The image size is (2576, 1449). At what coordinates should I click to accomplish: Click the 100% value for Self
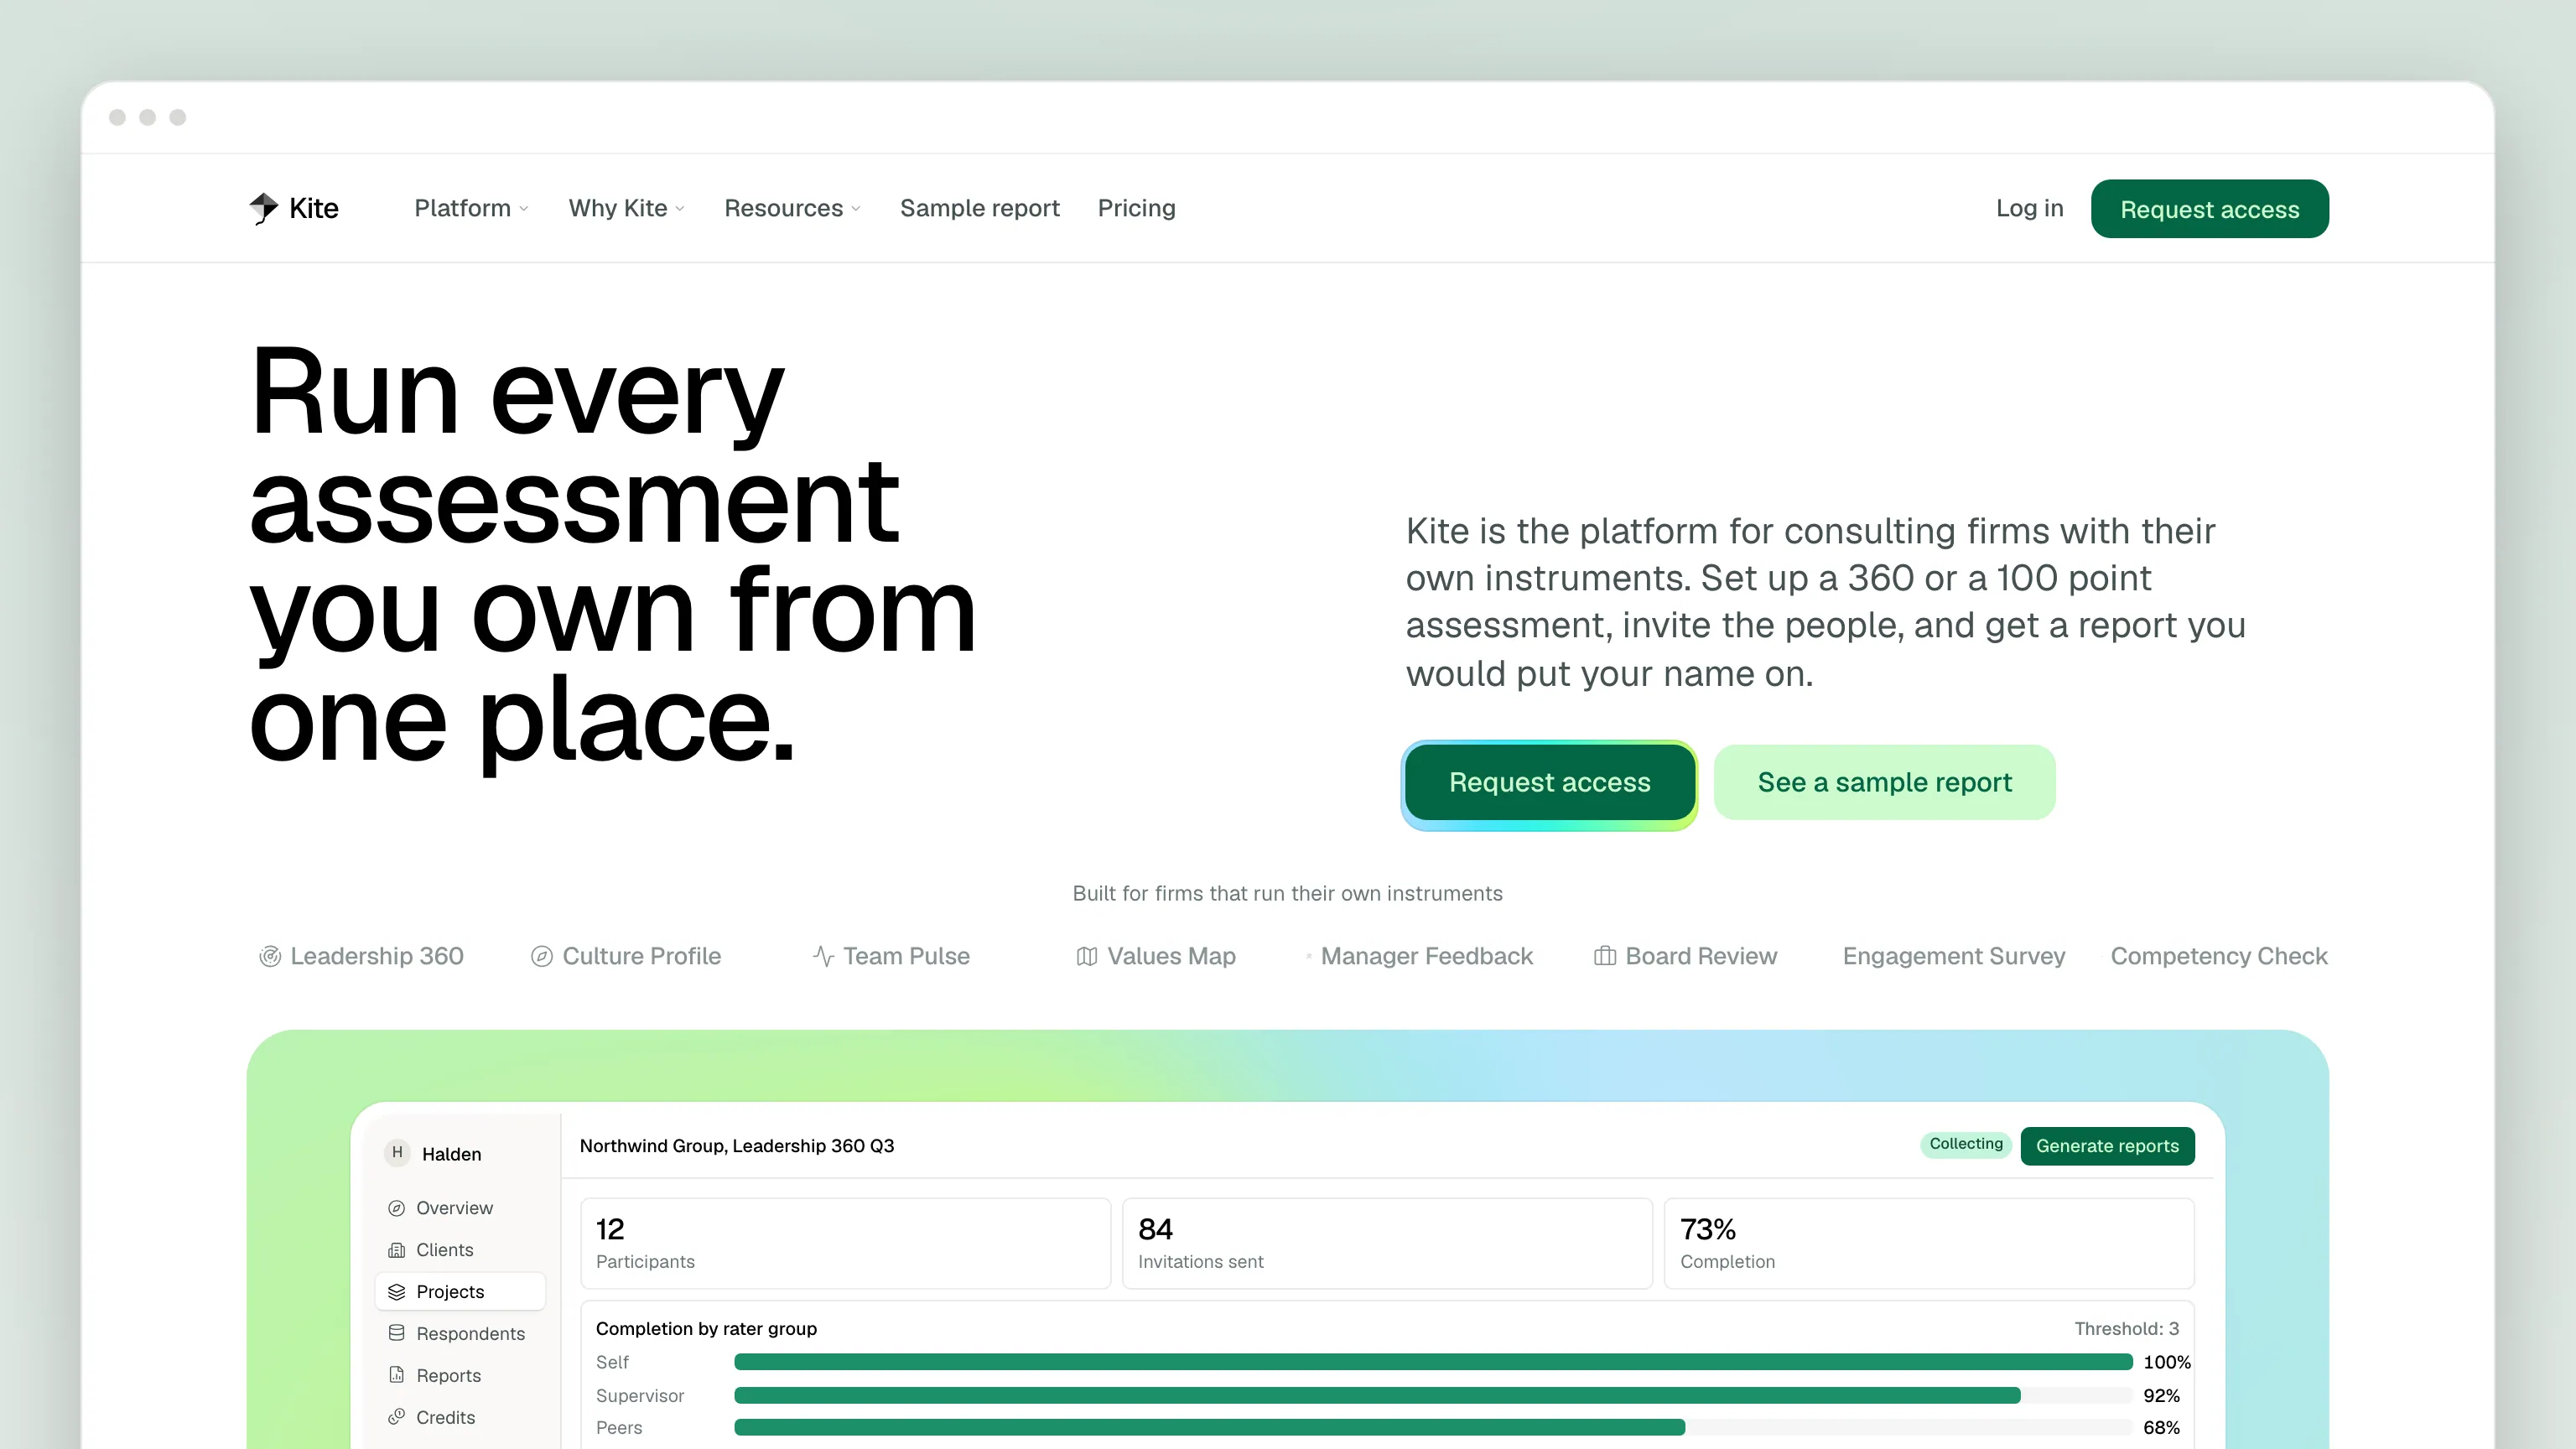point(2167,1362)
